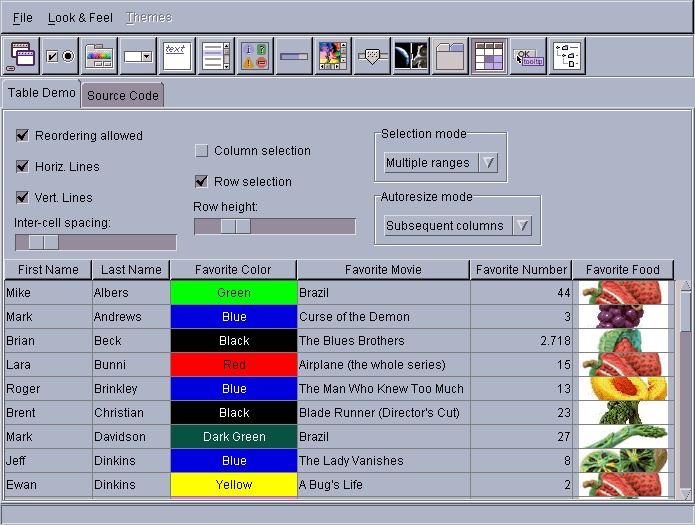Click the peach food image for Brinkley

(x=623, y=388)
